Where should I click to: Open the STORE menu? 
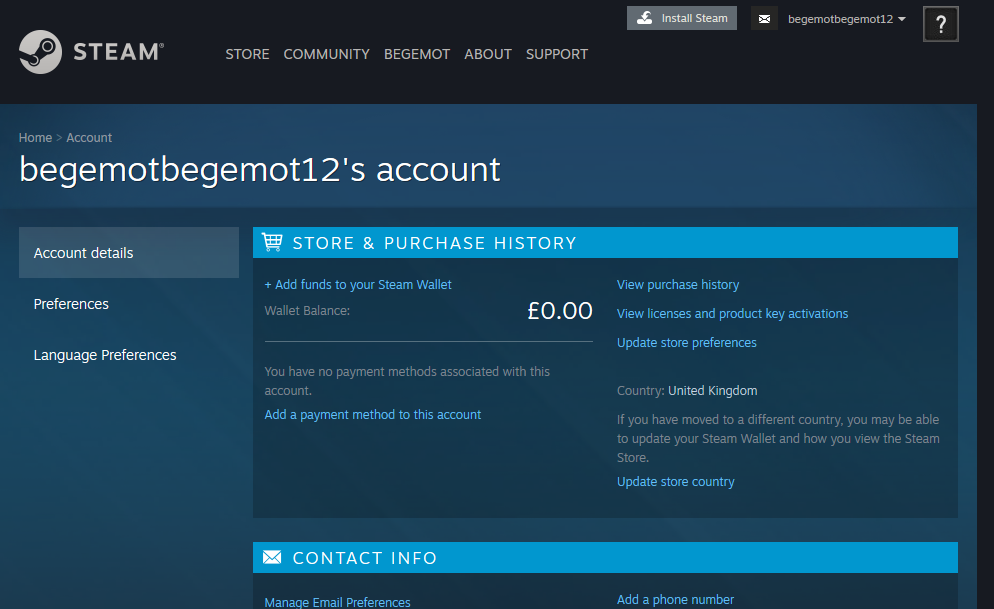click(x=247, y=54)
